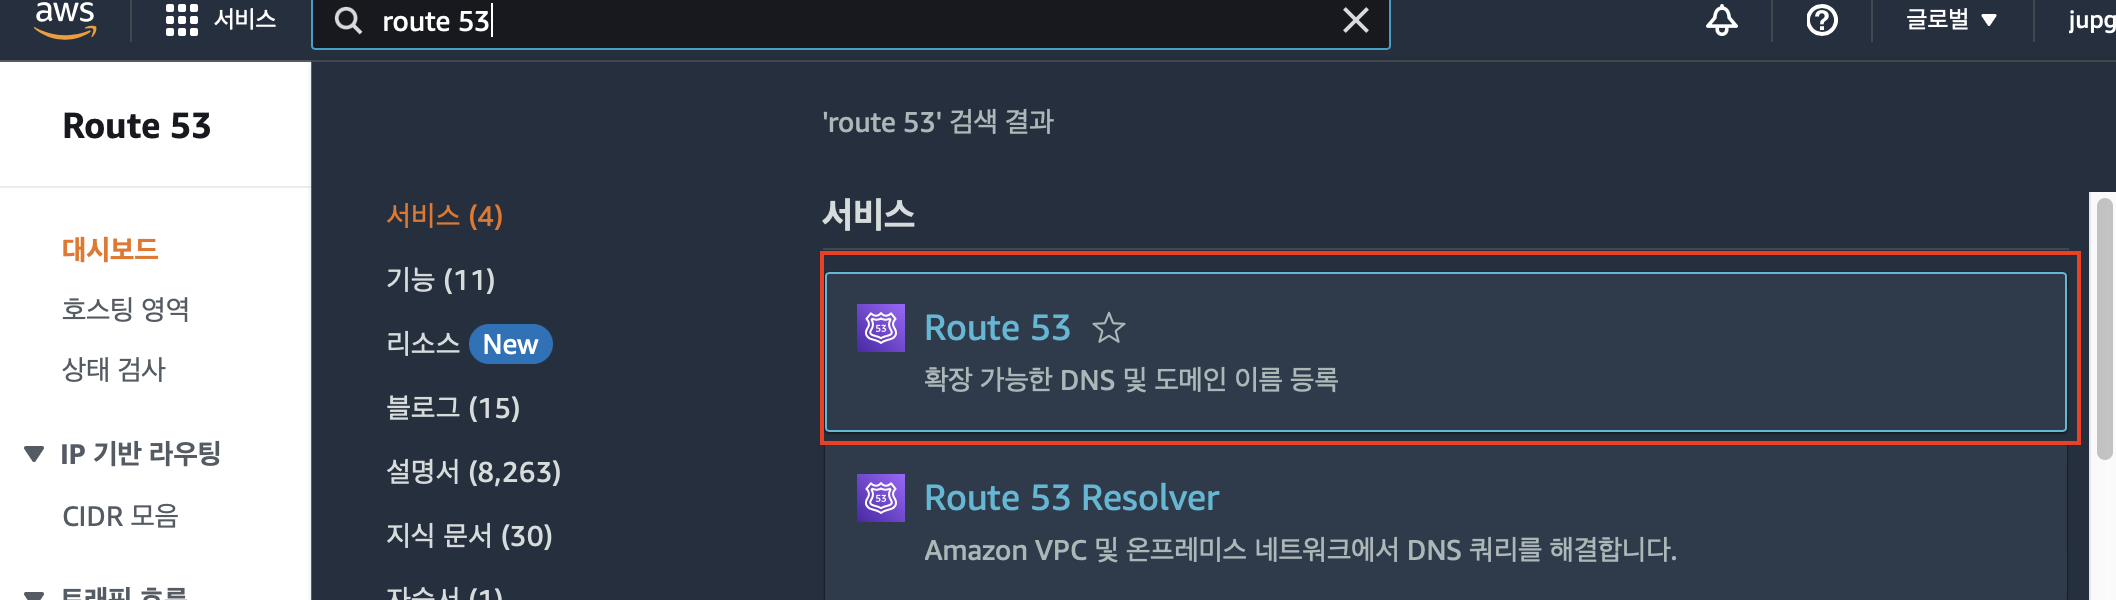Favorite Route 53 with the star icon
Image resolution: width=2116 pixels, height=600 pixels.
point(1108,328)
